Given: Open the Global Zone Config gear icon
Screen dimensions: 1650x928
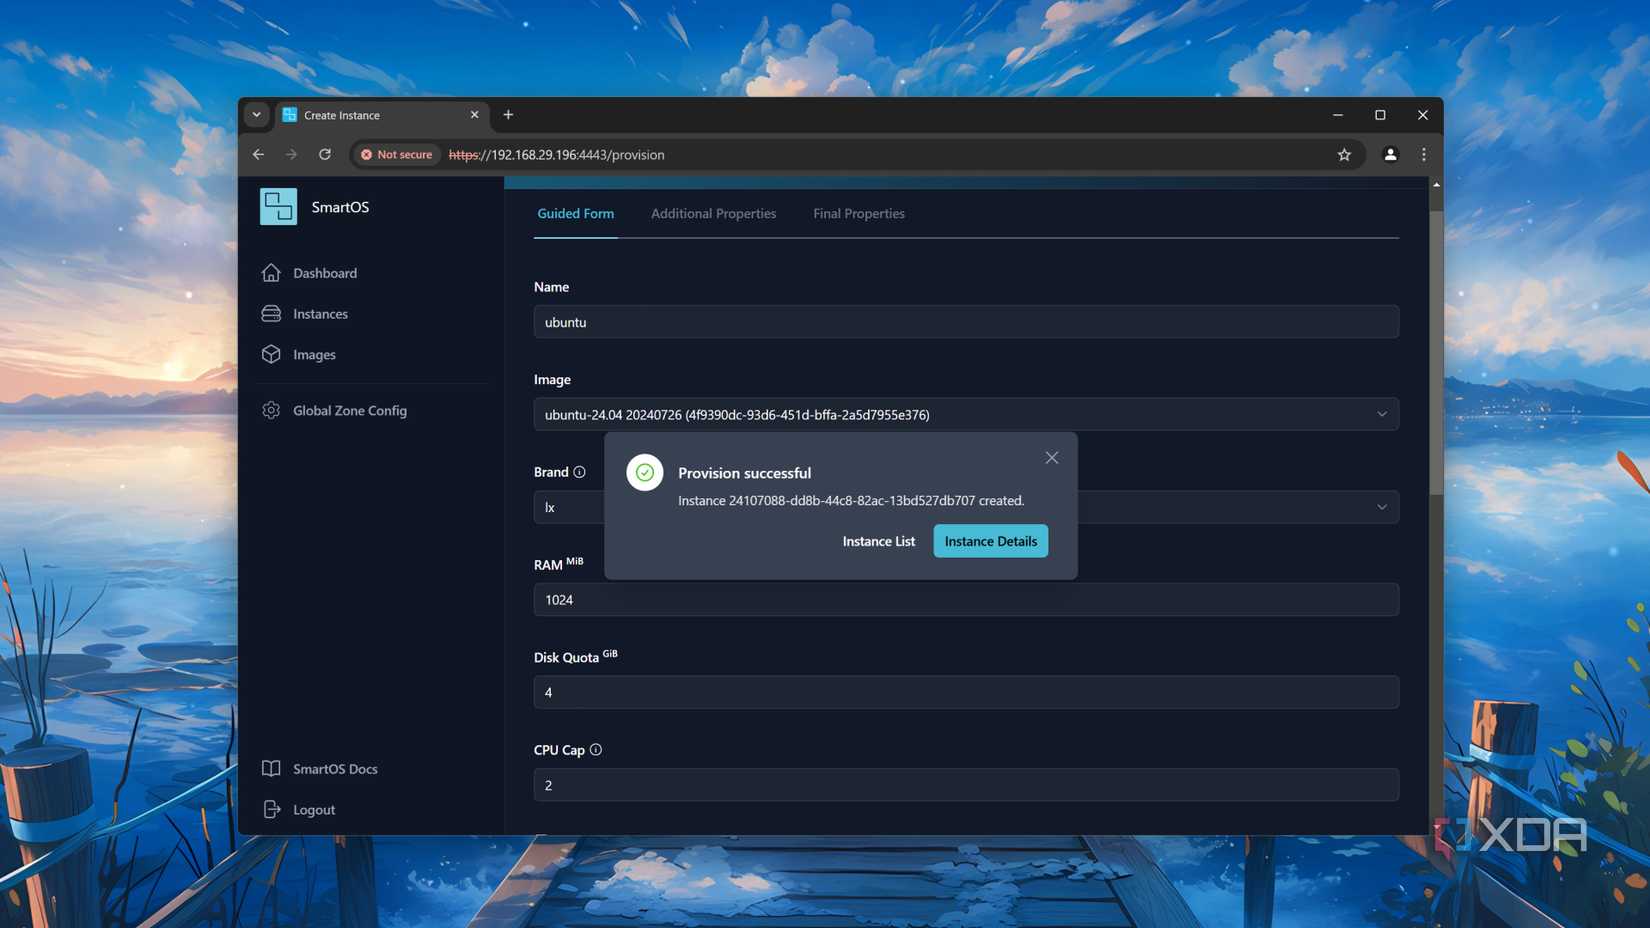Looking at the screenshot, I should (x=271, y=410).
